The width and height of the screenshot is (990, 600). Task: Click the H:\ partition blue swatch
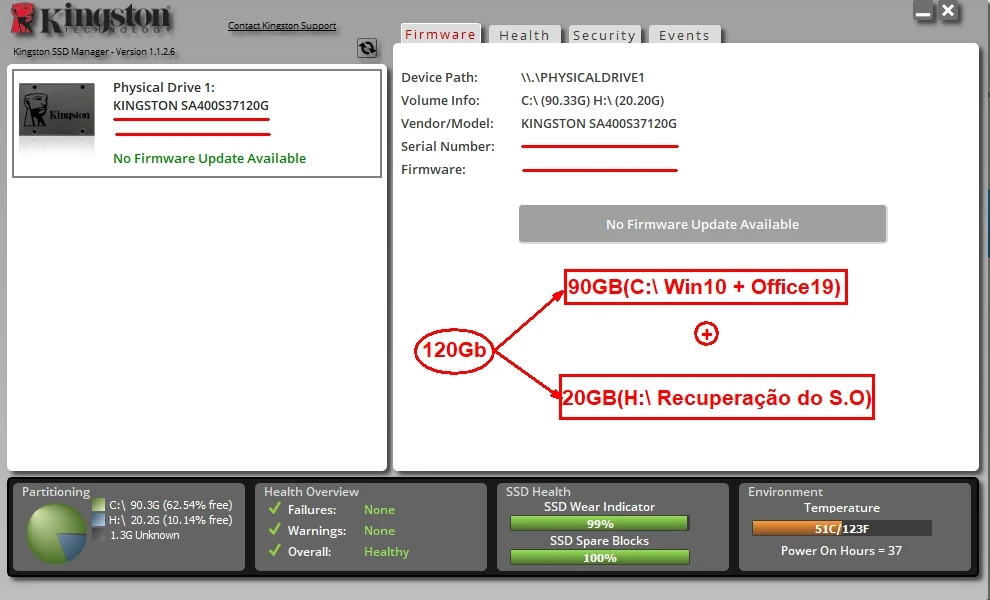[x=98, y=520]
